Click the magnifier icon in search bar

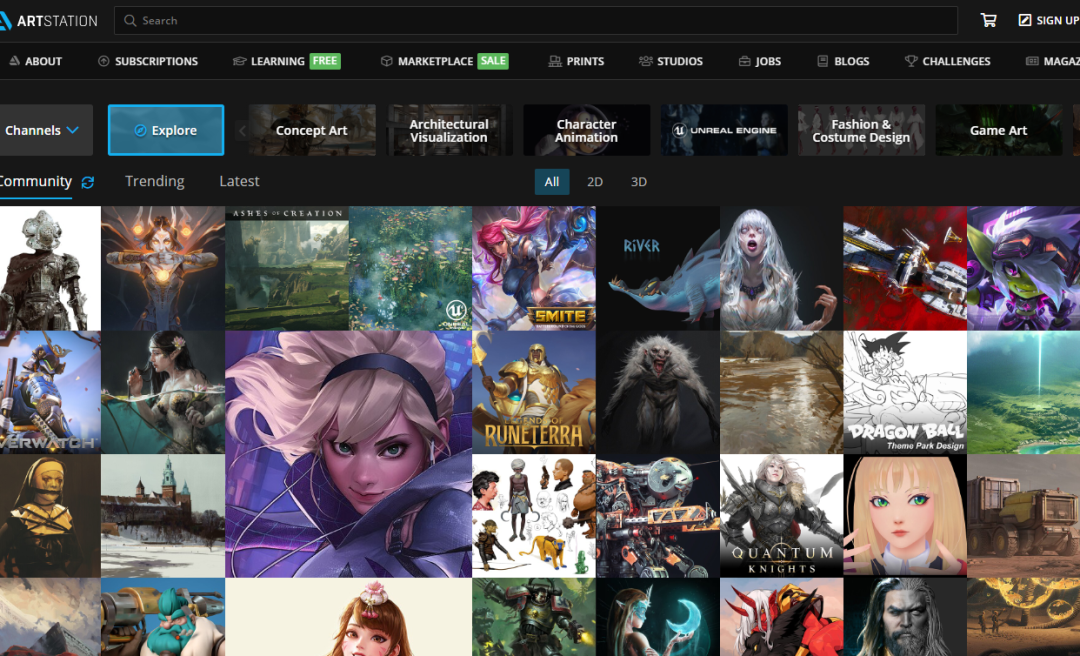pyautogui.click(x=130, y=21)
